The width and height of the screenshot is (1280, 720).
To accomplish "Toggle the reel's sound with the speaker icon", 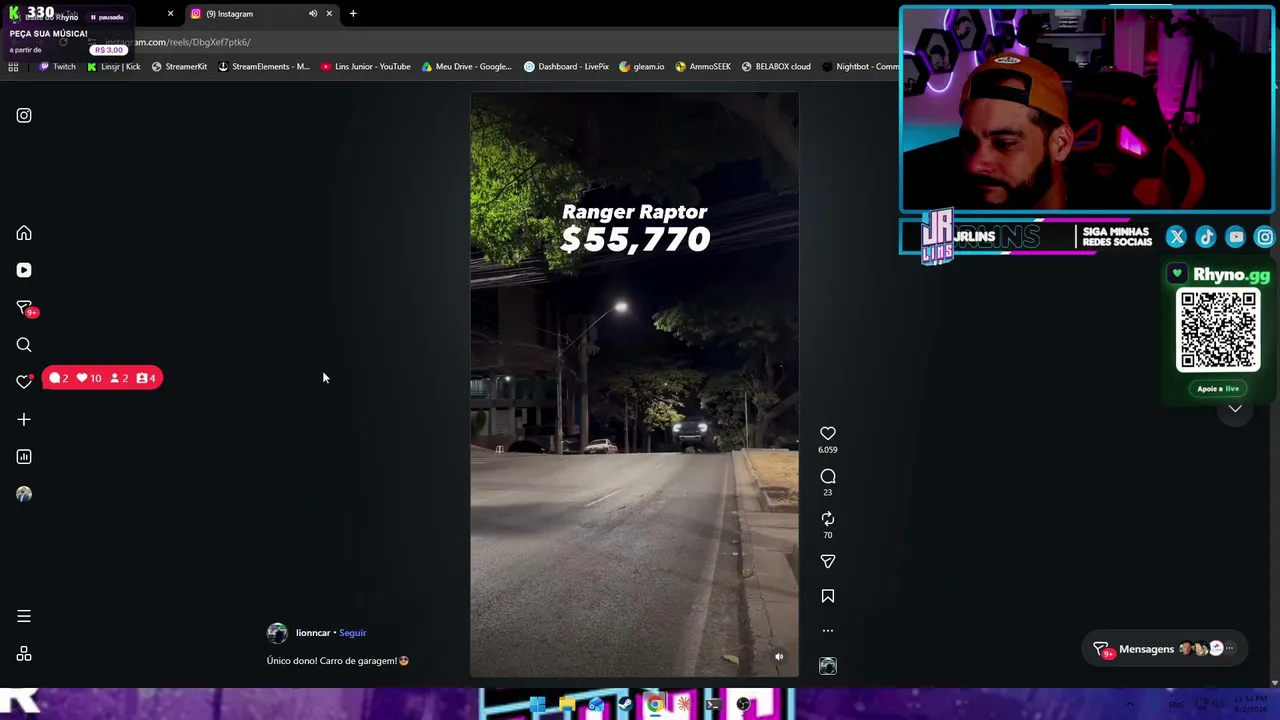I will point(779,657).
